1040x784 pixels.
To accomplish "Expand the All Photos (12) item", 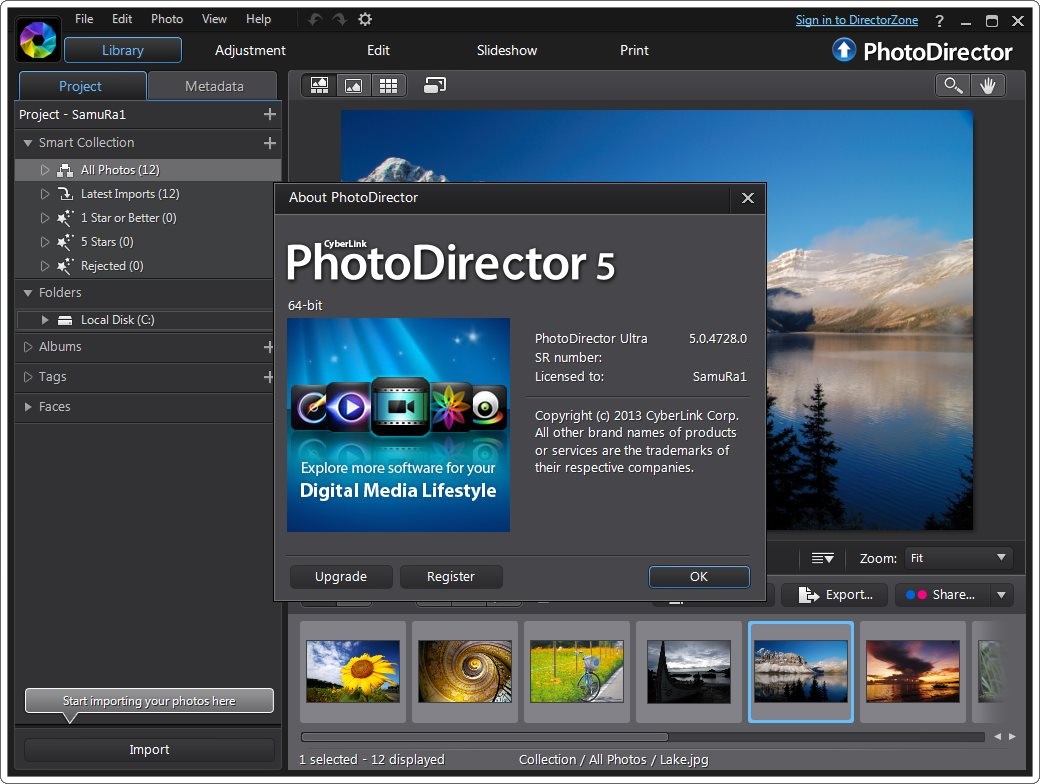I will [44, 170].
